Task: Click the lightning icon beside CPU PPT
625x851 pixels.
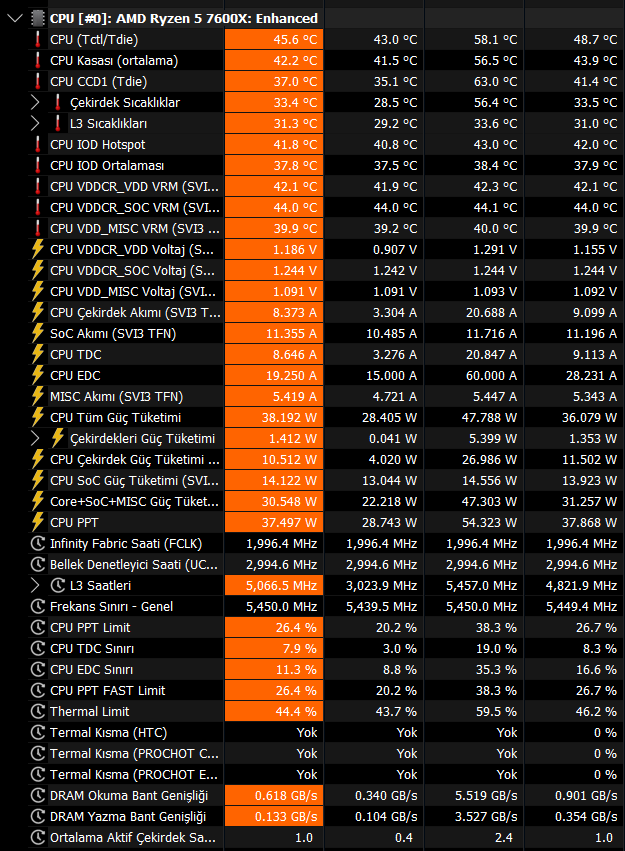Action: click(37, 523)
